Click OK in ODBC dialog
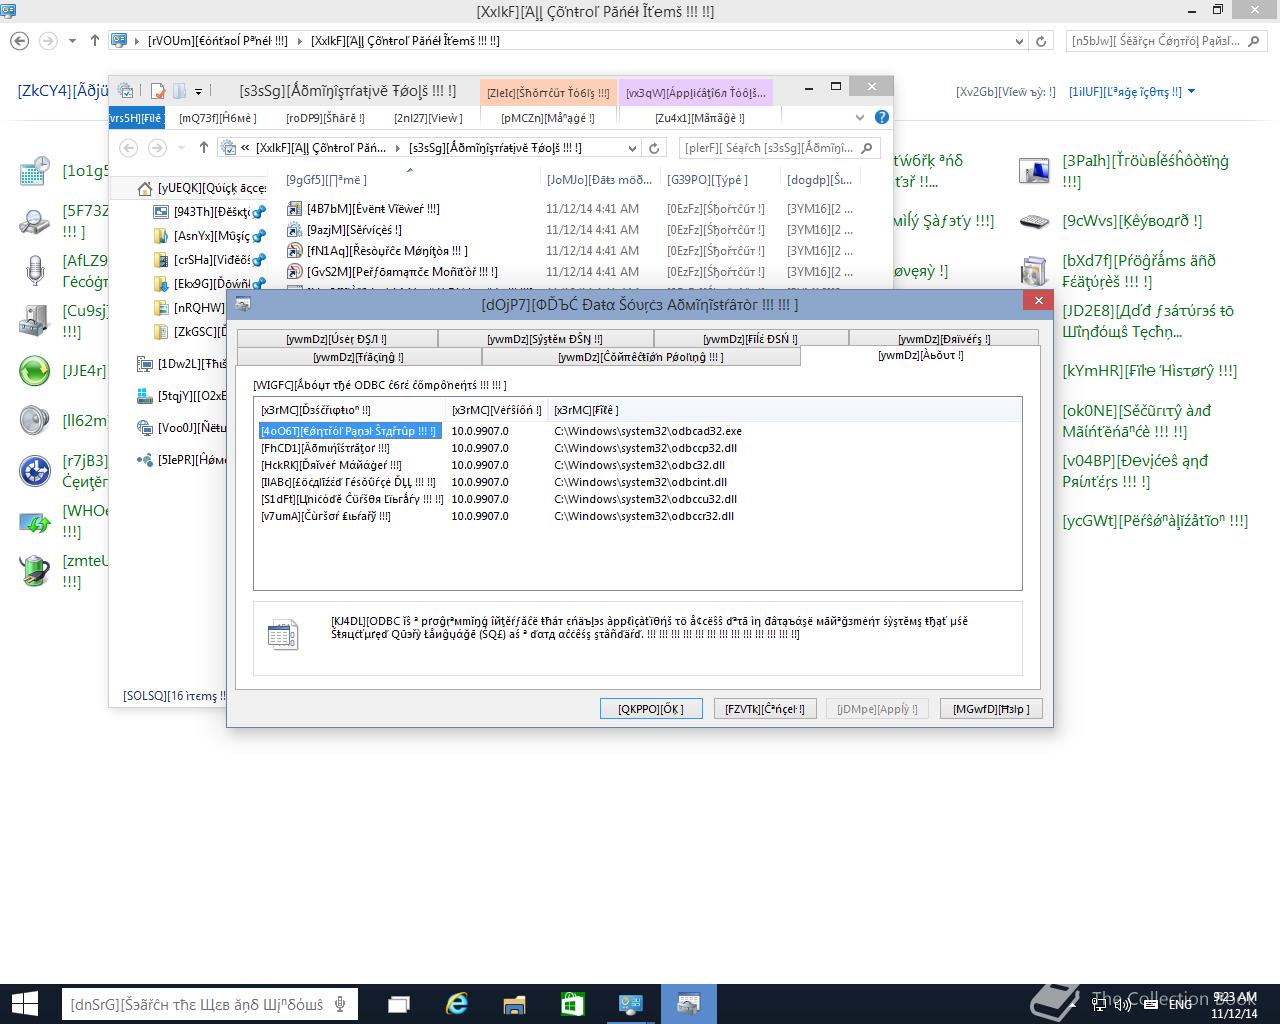The height and width of the screenshot is (1024, 1280). (651, 708)
